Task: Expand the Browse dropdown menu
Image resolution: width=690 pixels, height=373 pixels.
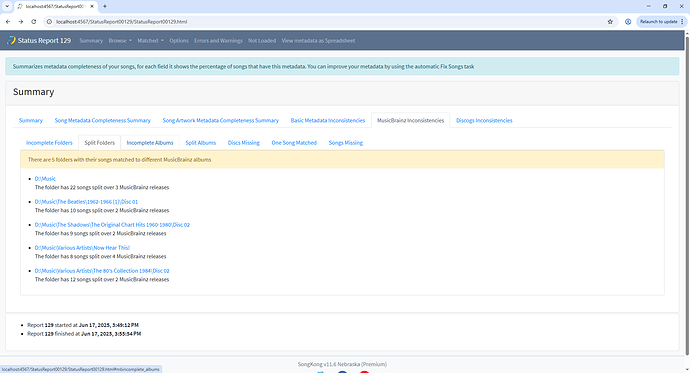Action: coord(120,40)
